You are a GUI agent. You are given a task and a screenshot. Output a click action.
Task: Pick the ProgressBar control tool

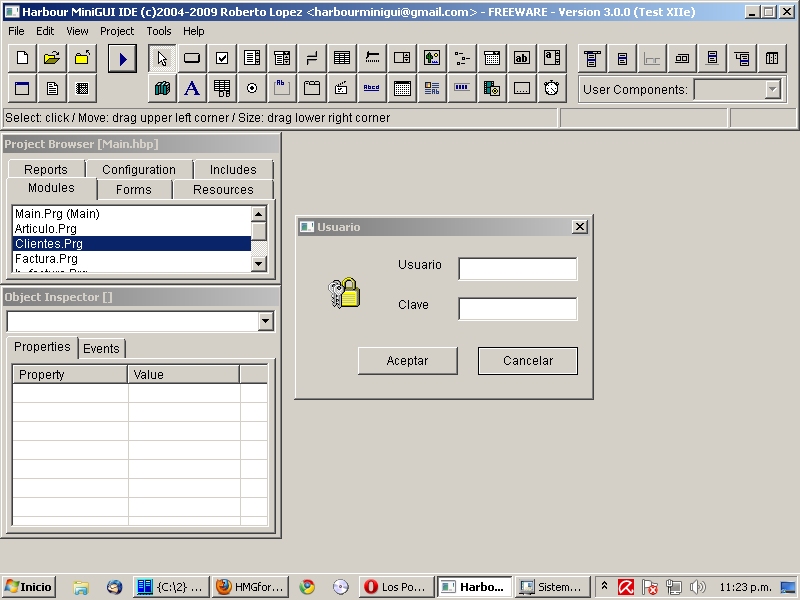(462, 89)
